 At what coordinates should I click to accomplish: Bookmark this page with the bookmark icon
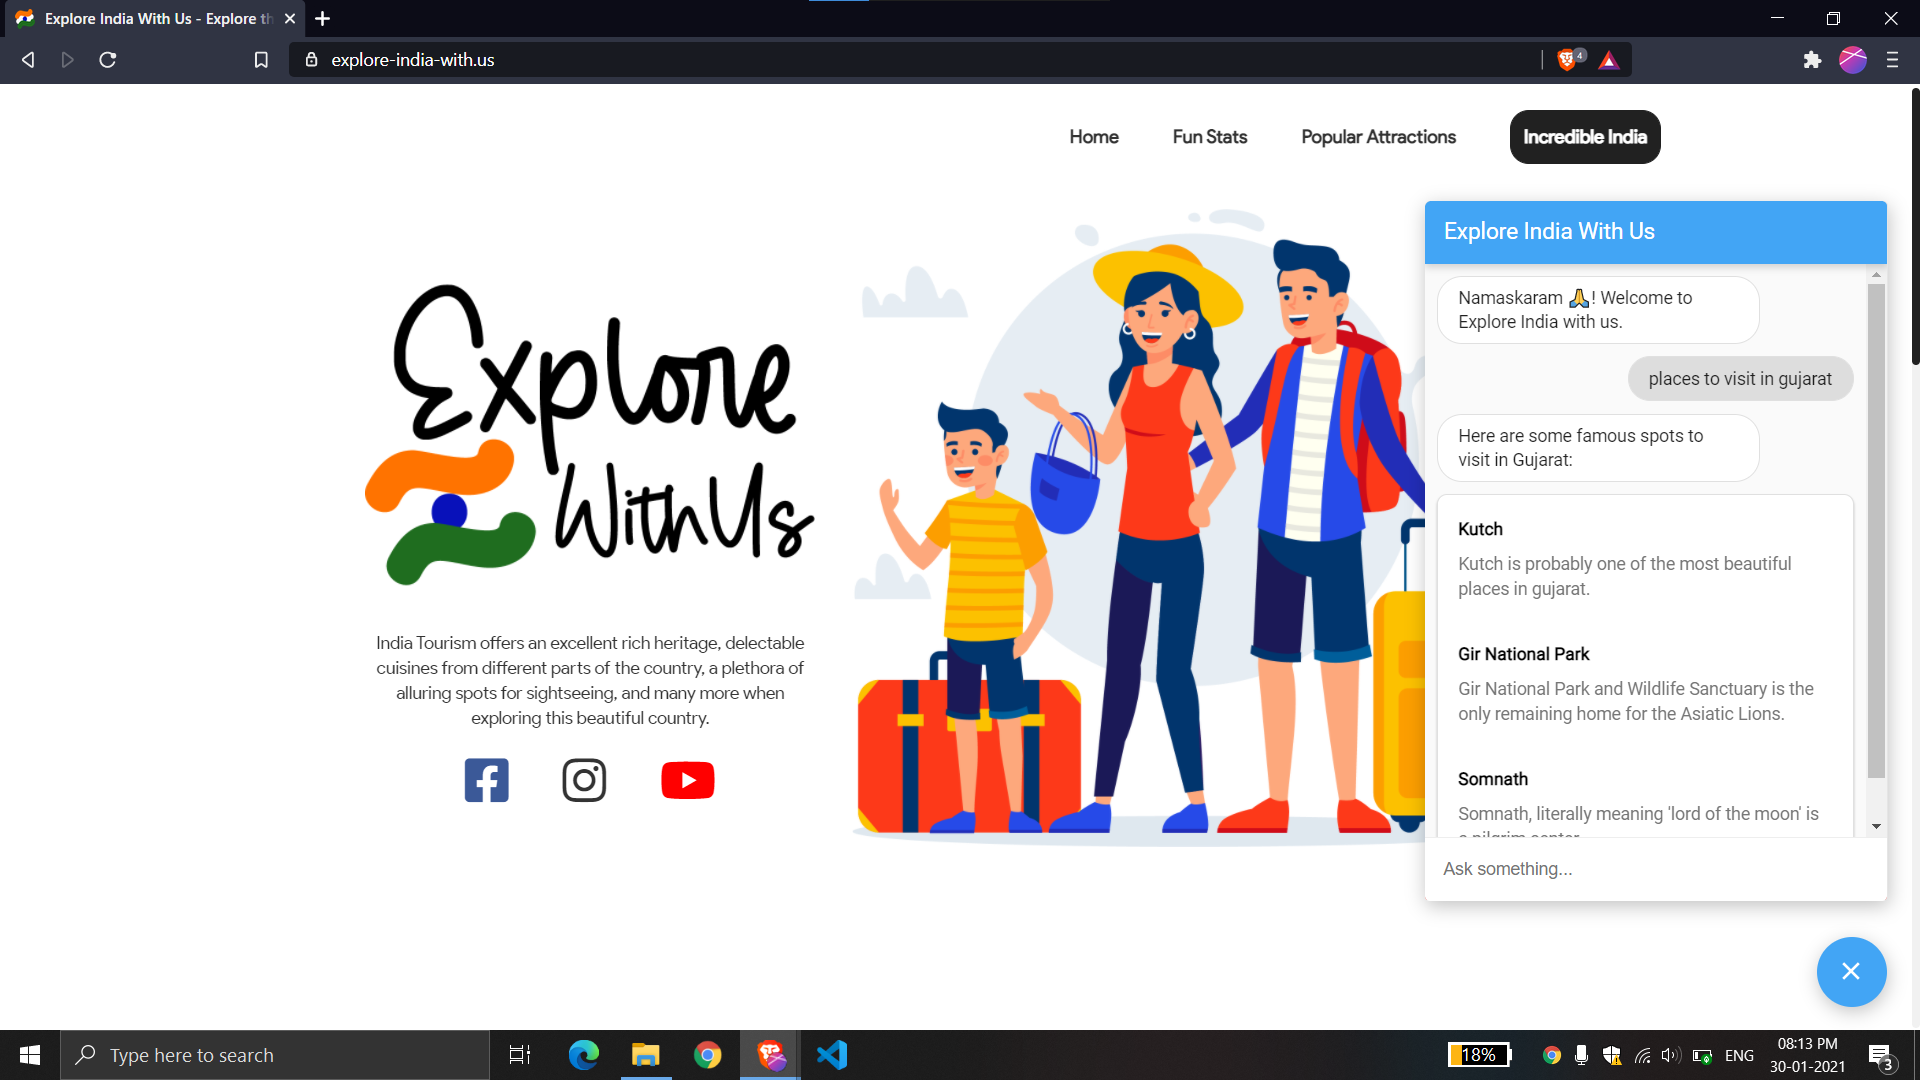click(261, 60)
